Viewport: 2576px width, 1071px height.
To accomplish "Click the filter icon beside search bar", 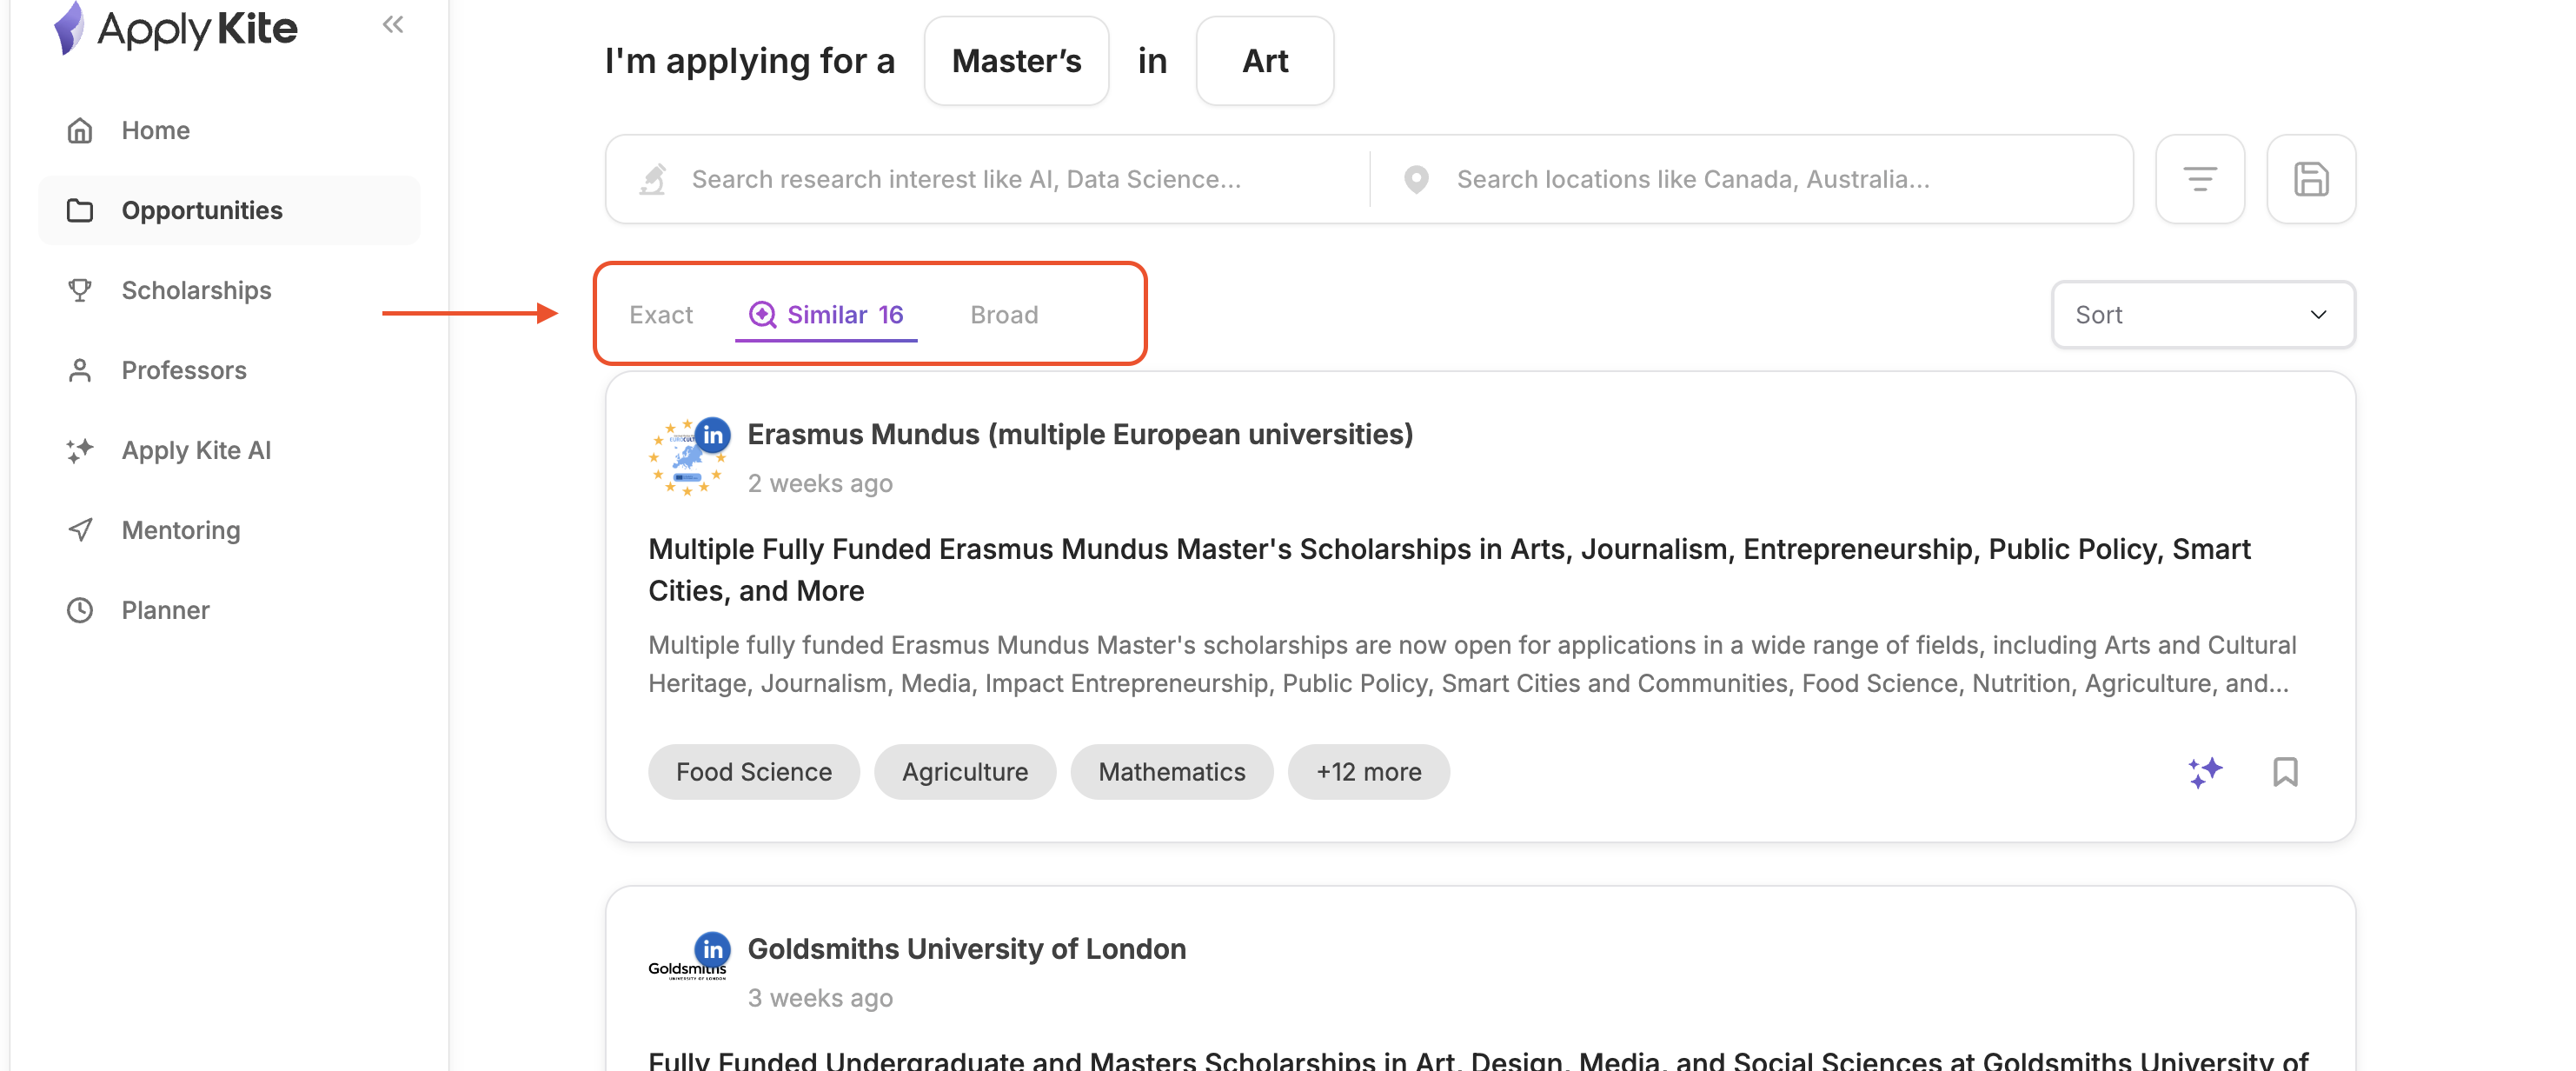I will point(2199,179).
